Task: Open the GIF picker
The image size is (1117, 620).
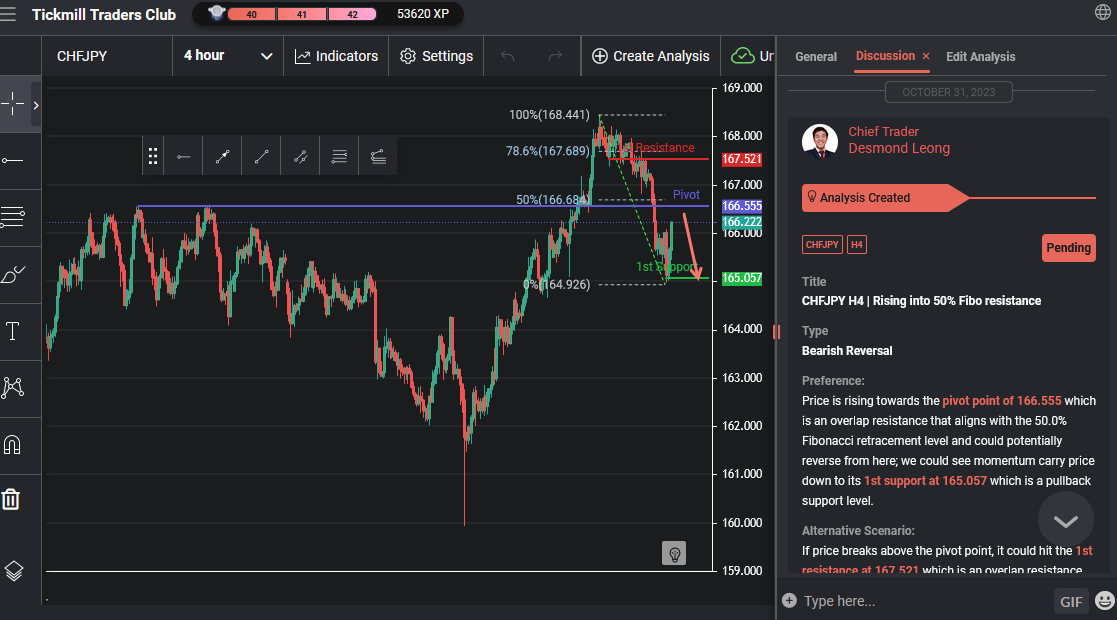Action: click(1071, 601)
